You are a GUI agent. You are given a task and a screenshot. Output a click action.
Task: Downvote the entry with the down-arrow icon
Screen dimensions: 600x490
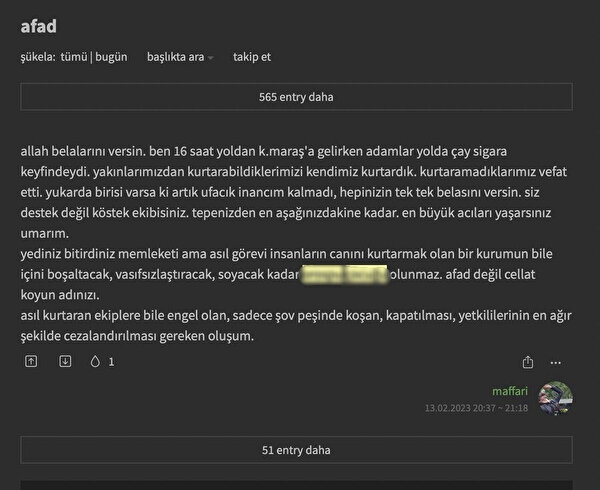tap(65, 361)
